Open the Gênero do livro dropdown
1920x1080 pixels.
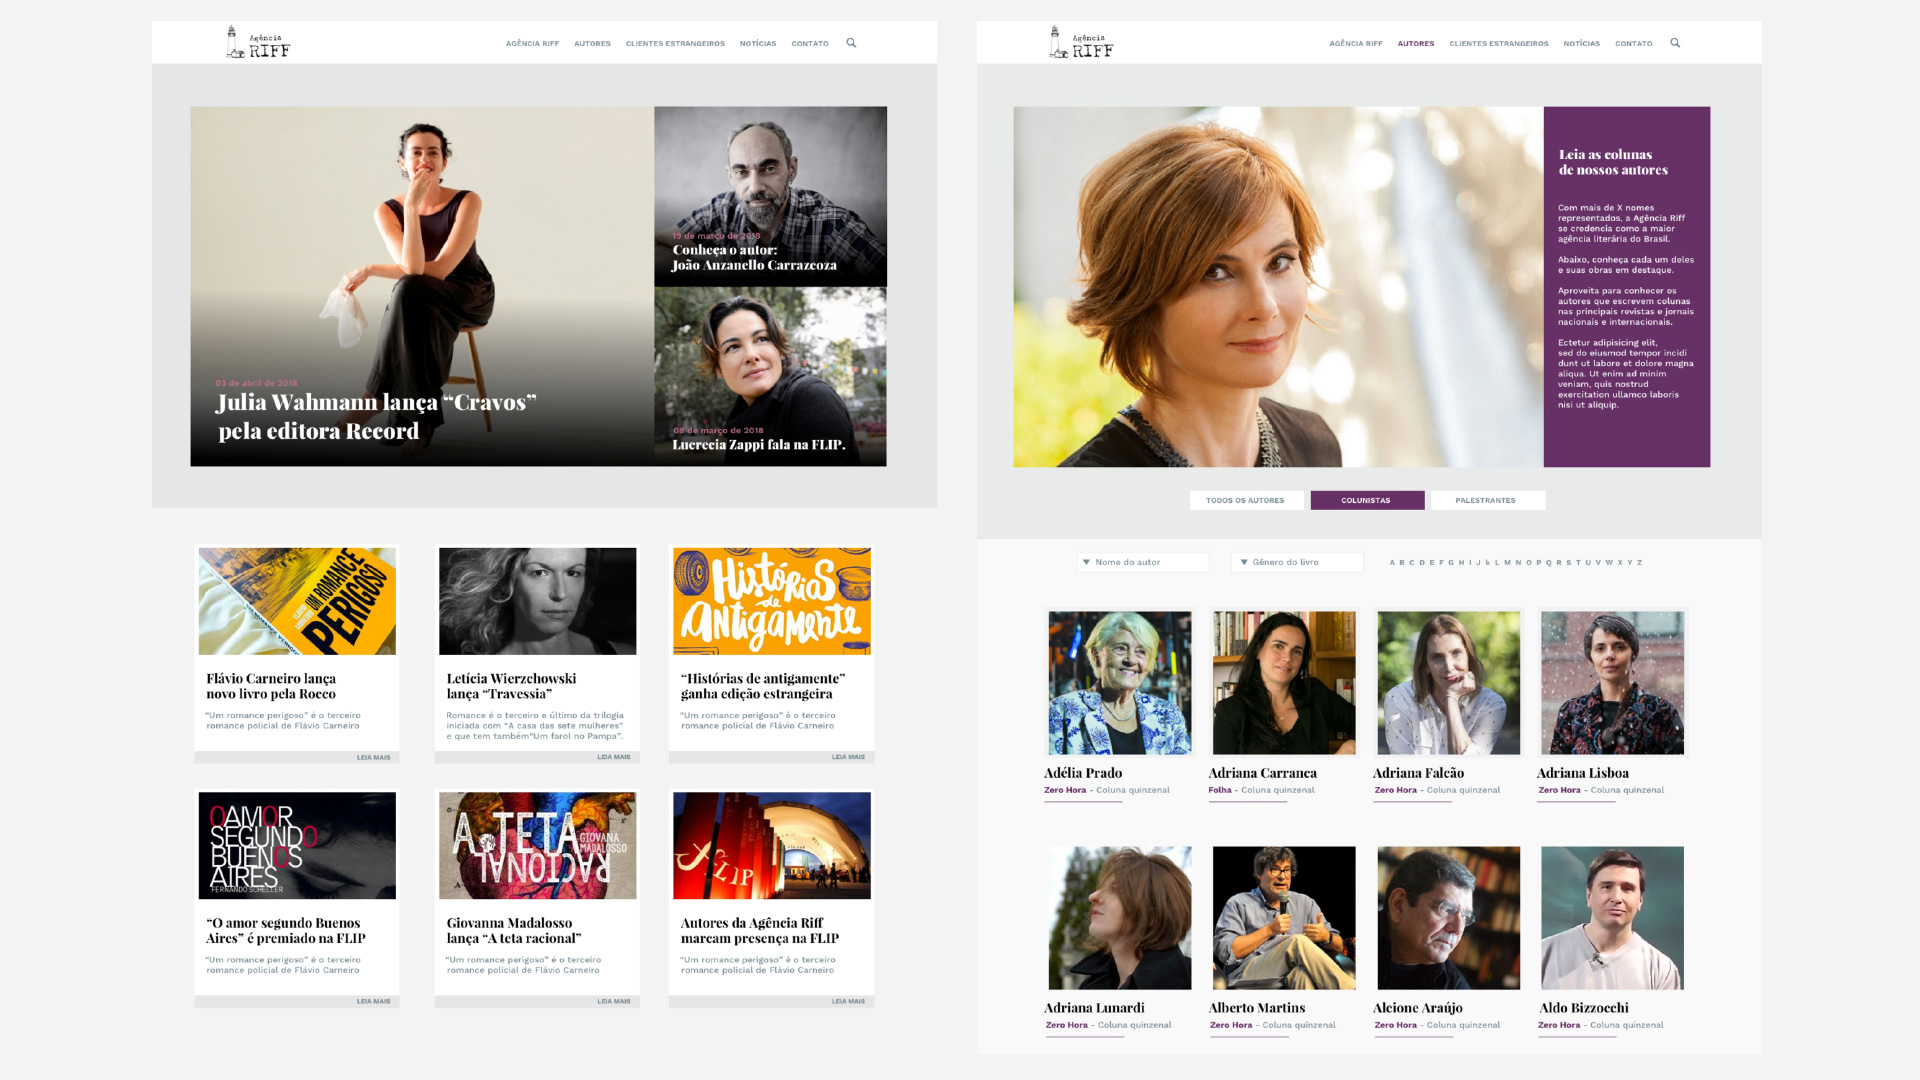coord(1297,562)
